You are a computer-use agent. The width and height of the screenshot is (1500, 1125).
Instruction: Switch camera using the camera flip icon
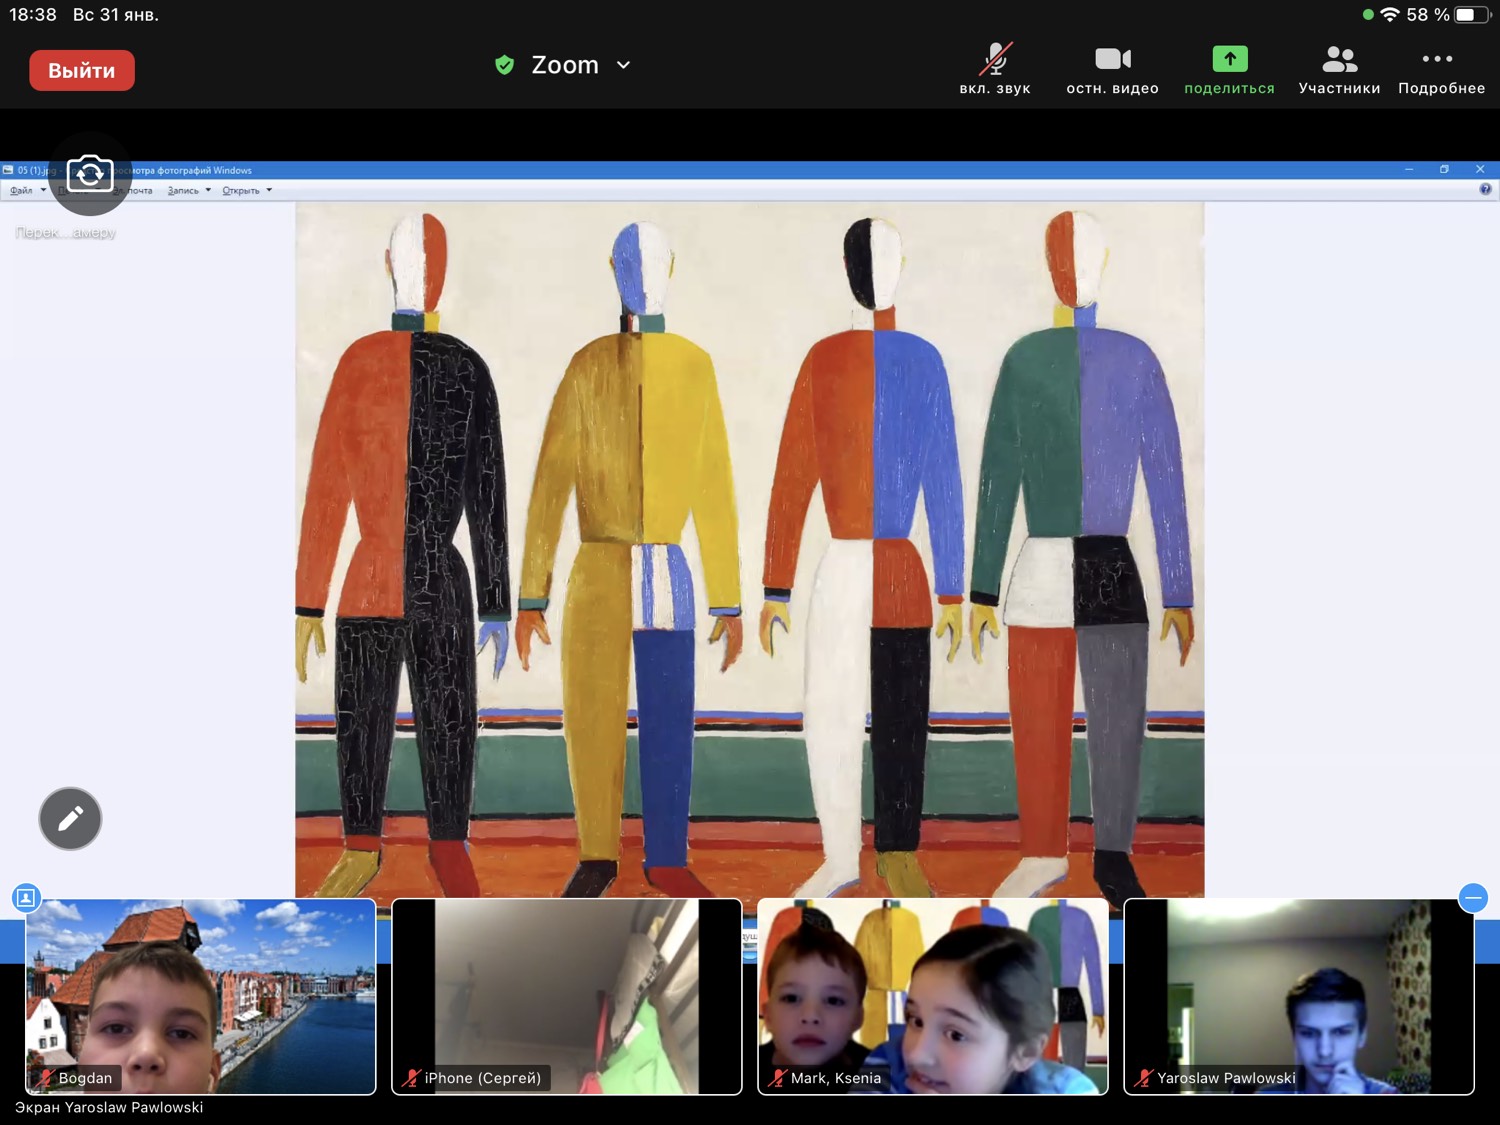[x=90, y=174]
